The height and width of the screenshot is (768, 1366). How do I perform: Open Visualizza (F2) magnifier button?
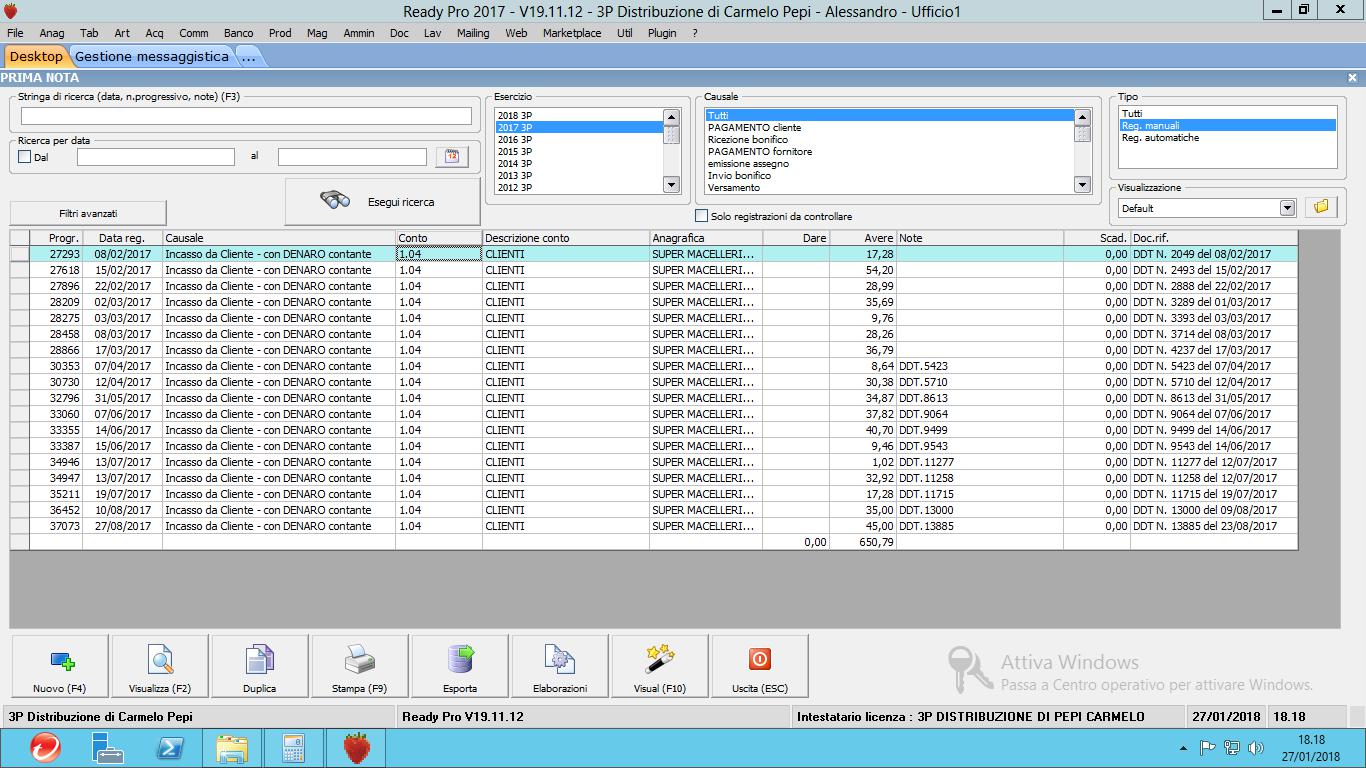[160, 666]
